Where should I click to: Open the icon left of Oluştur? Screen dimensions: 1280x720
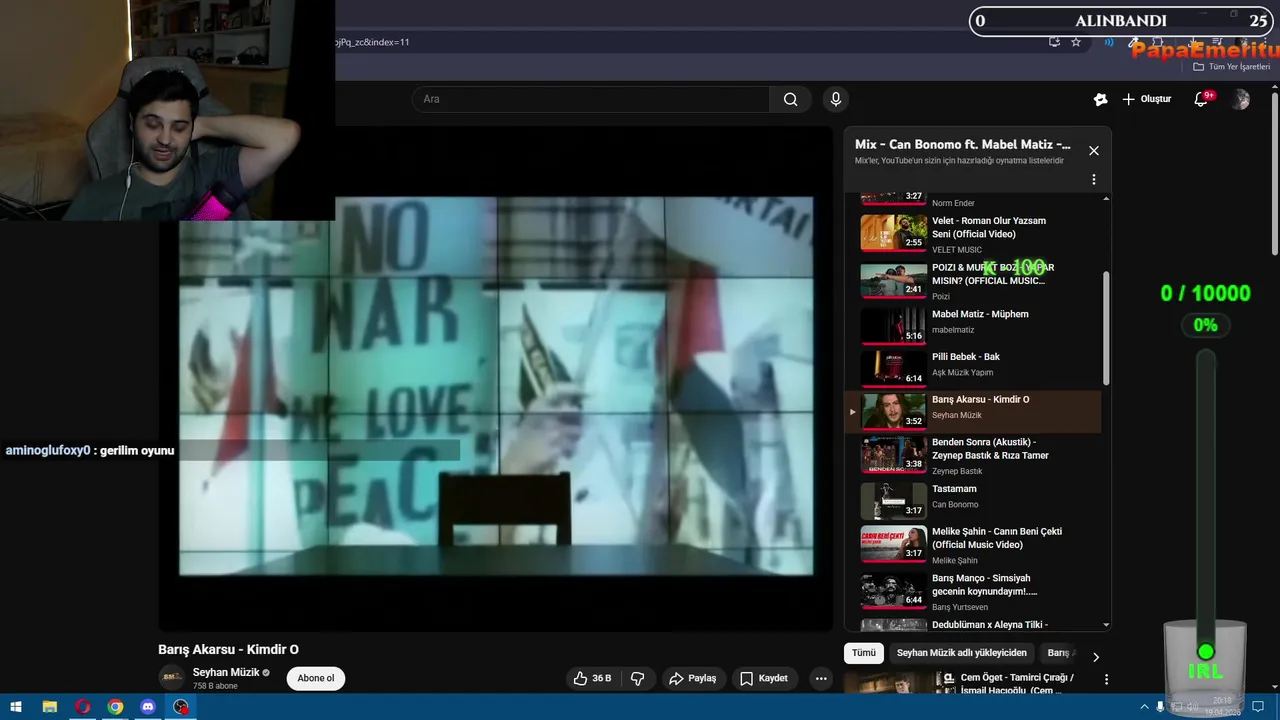coord(1100,99)
